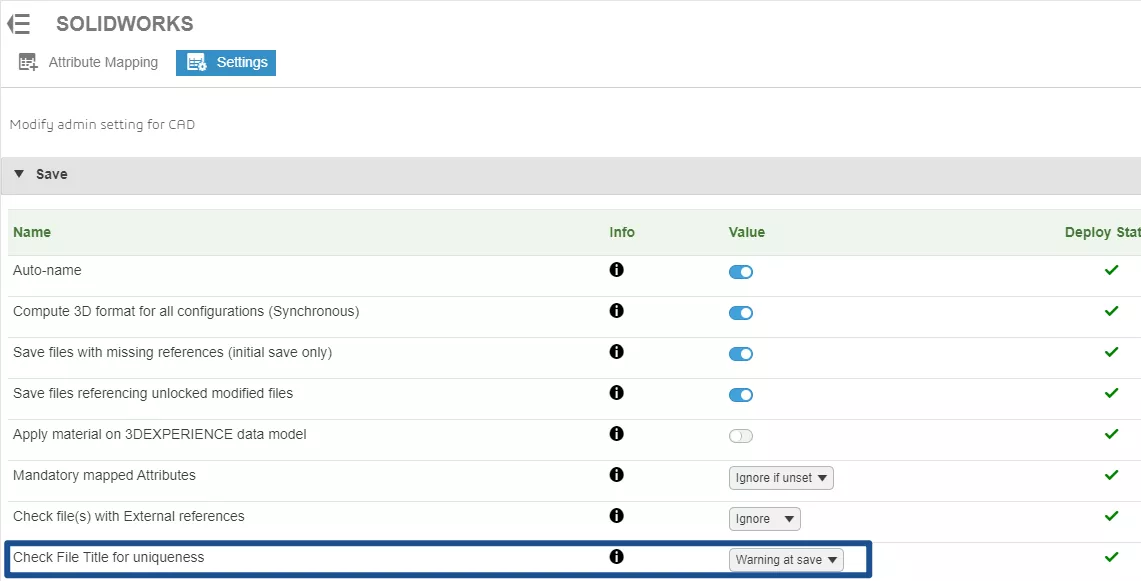Viewport: 1141px width, 581px height.
Task: Click info icon for Mandatory mapped Attributes
Action: (x=616, y=475)
